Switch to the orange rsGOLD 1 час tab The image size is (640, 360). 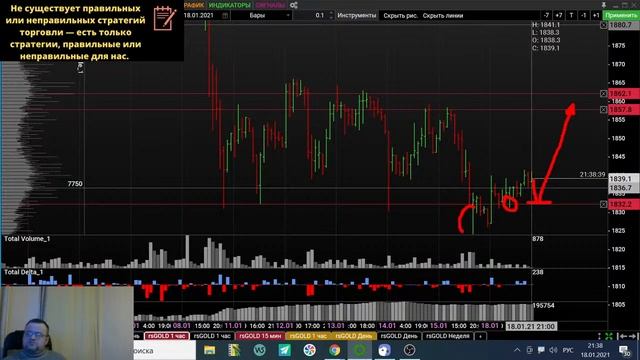[309, 336]
